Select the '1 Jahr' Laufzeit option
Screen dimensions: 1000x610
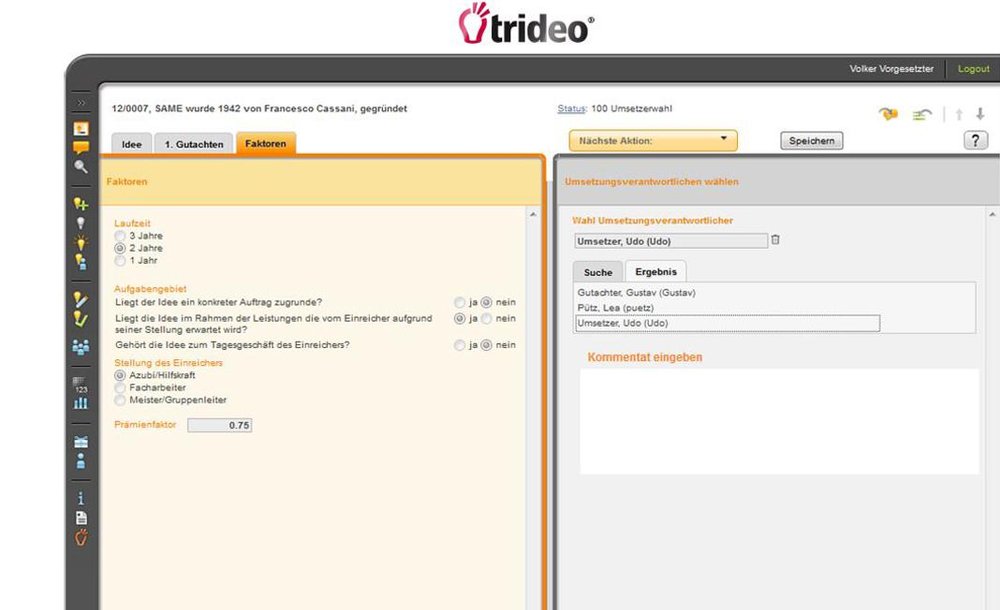tap(120, 260)
